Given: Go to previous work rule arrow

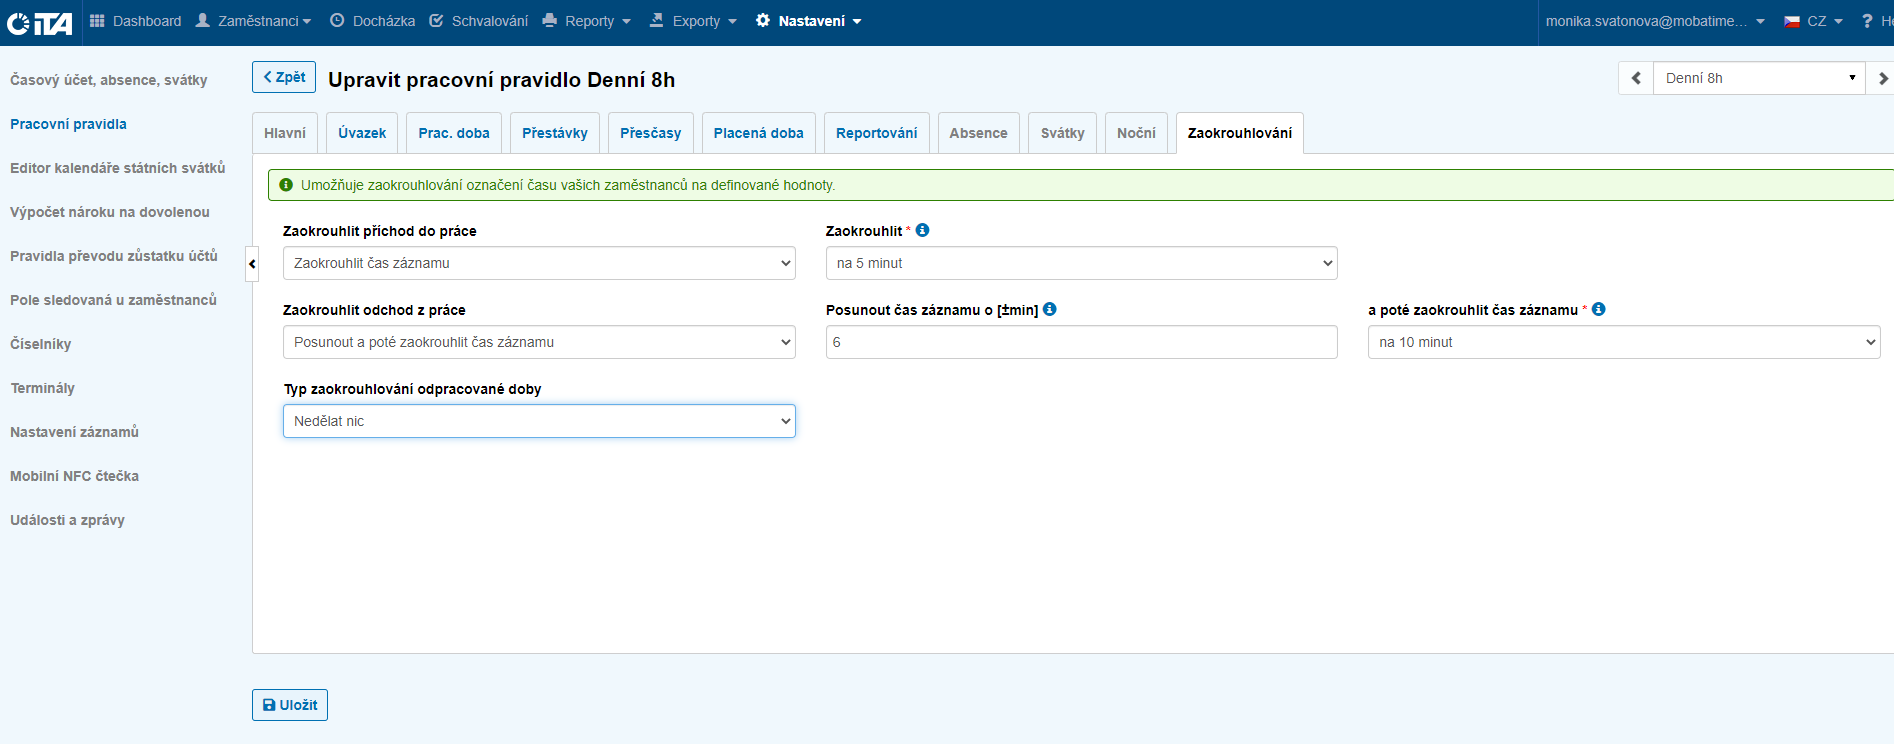Looking at the screenshot, I should tap(1636, 78).
